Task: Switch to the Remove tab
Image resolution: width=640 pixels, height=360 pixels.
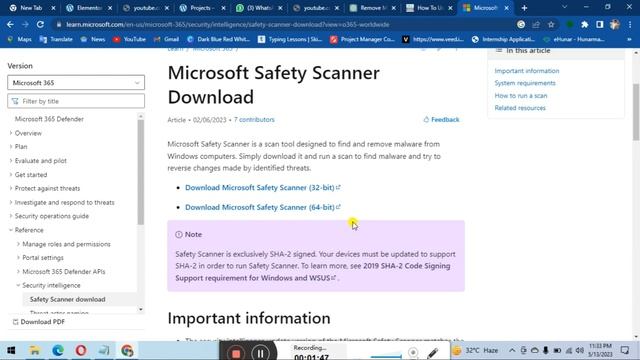Action: (x=372, y=8)
